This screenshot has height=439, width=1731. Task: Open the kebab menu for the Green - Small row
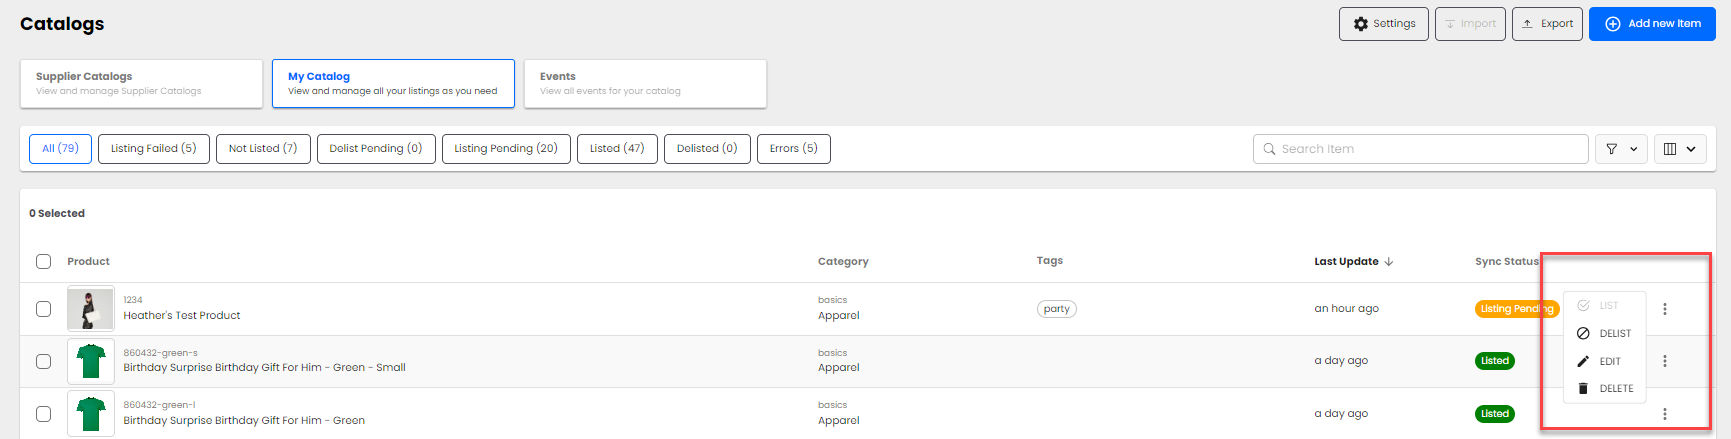pos(1664,361)
